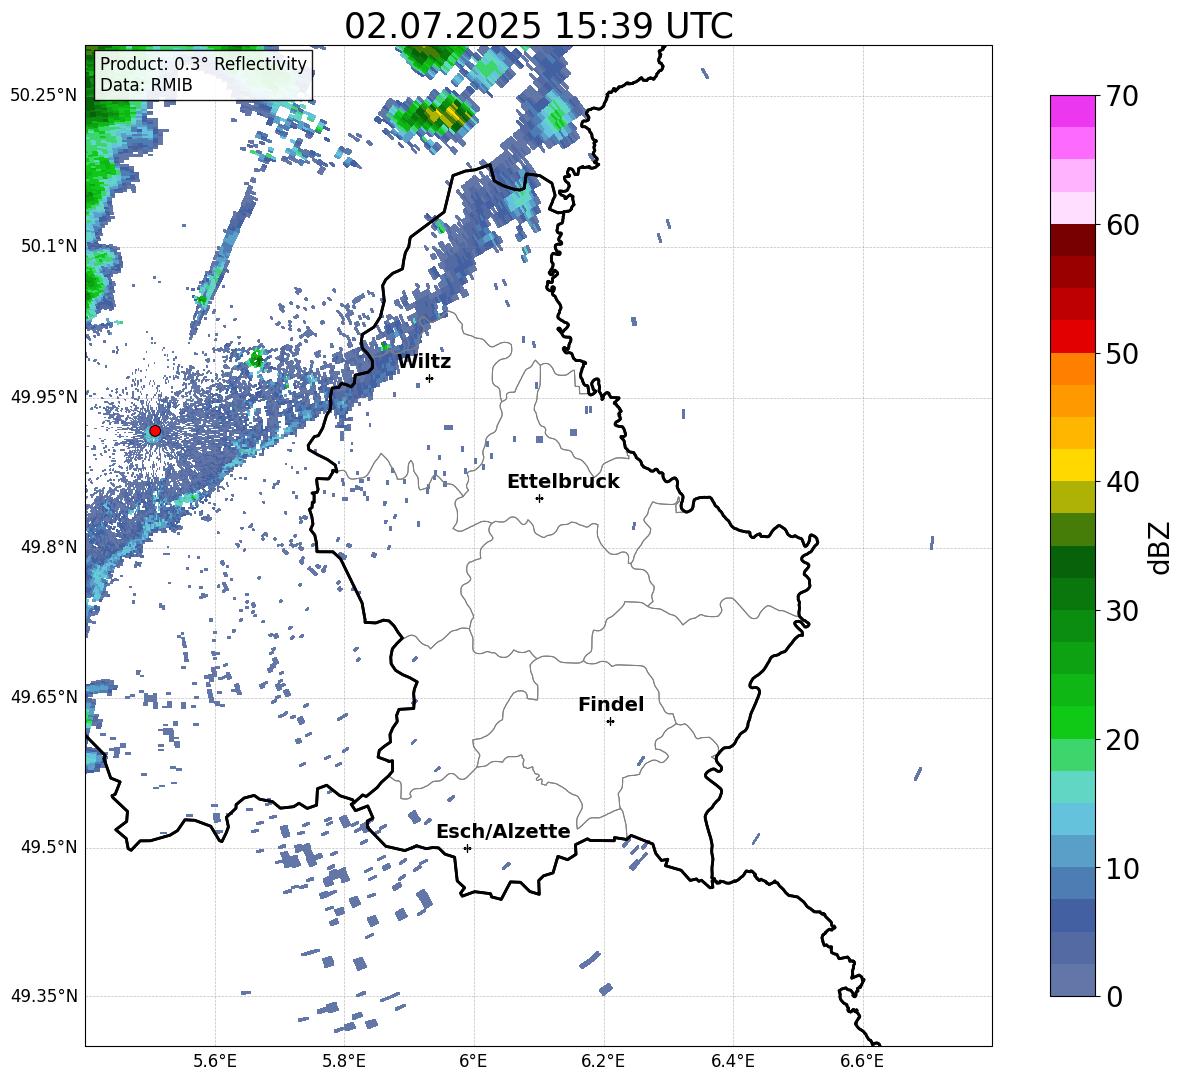
Task: Click the 'Product: 0.3° Reflectivity' text
Action: coord(204,64)
